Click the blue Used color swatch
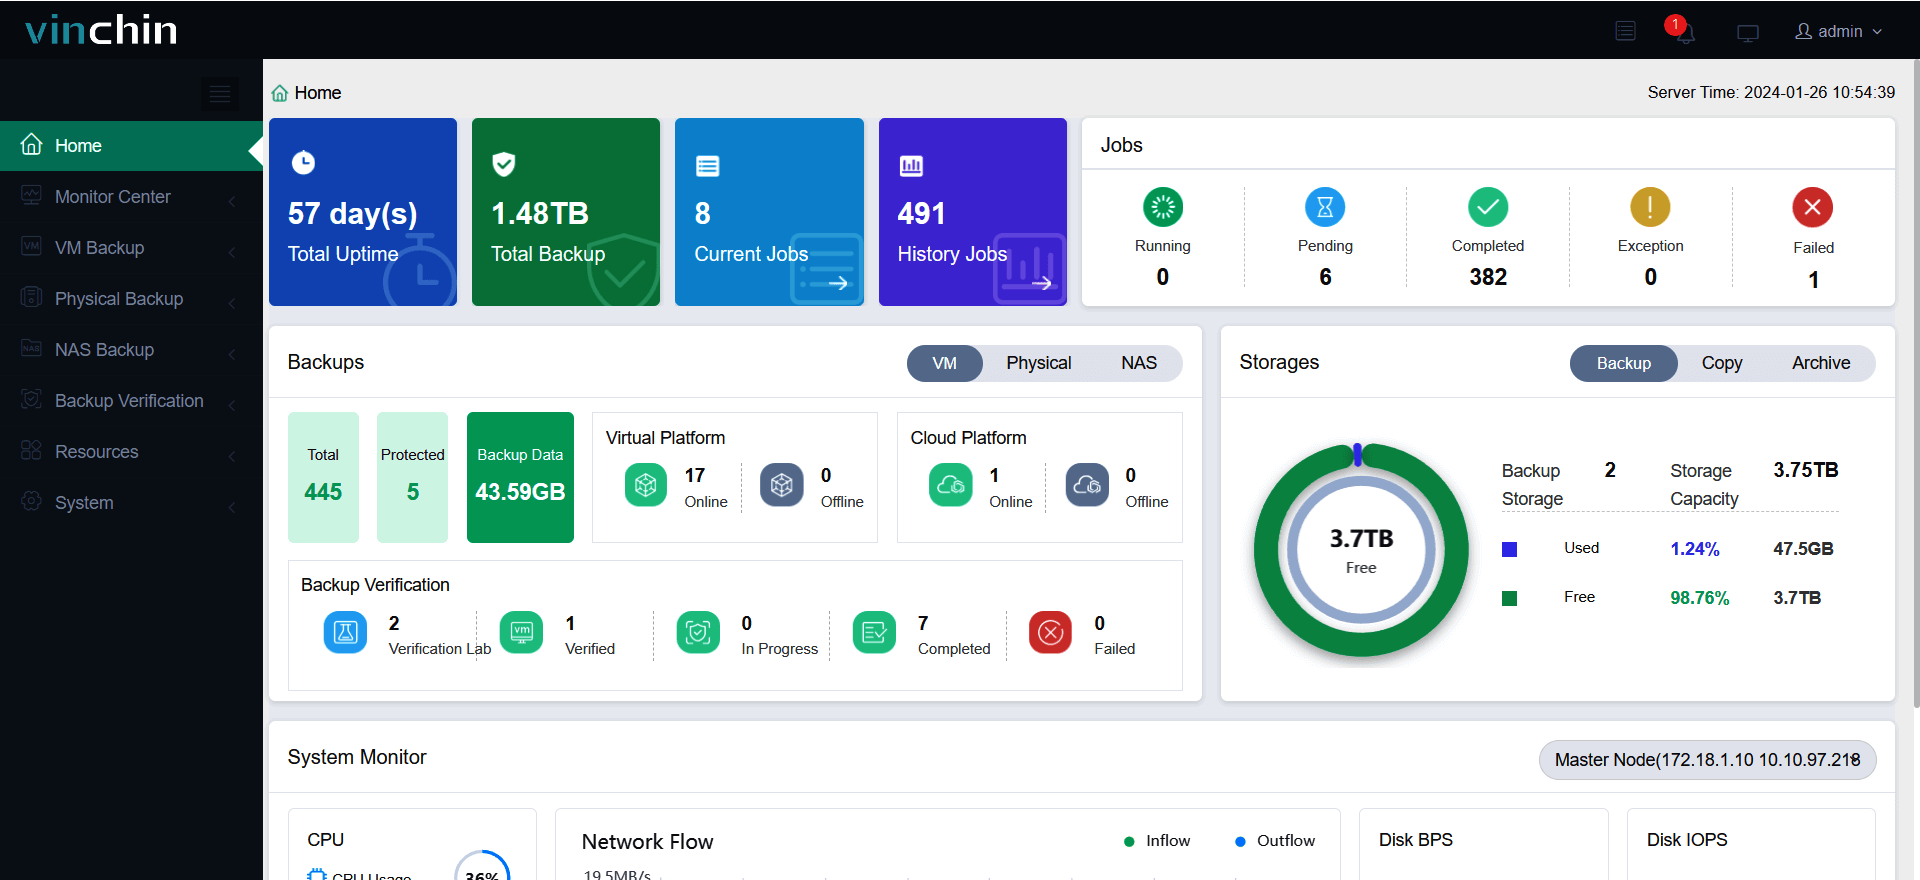 (x=1510, y=549)
